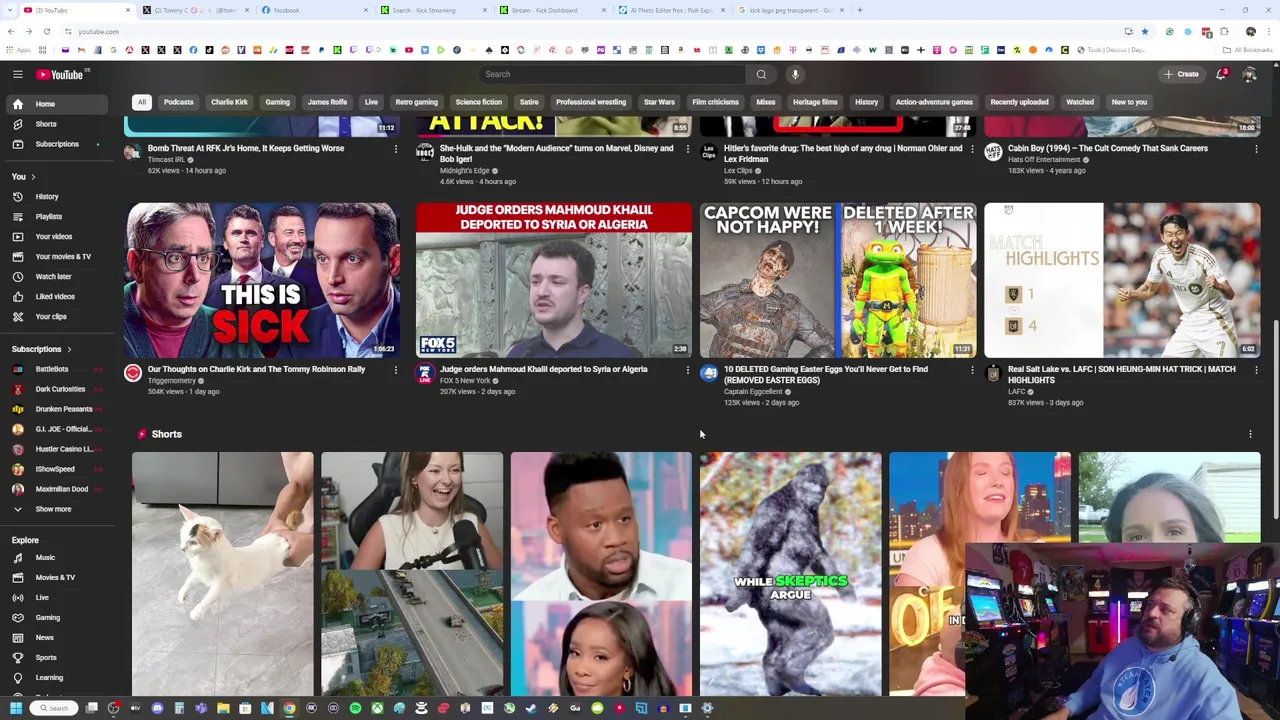
Task: Select the Podcasts filter chip
Action: click(x=179, y=102)
